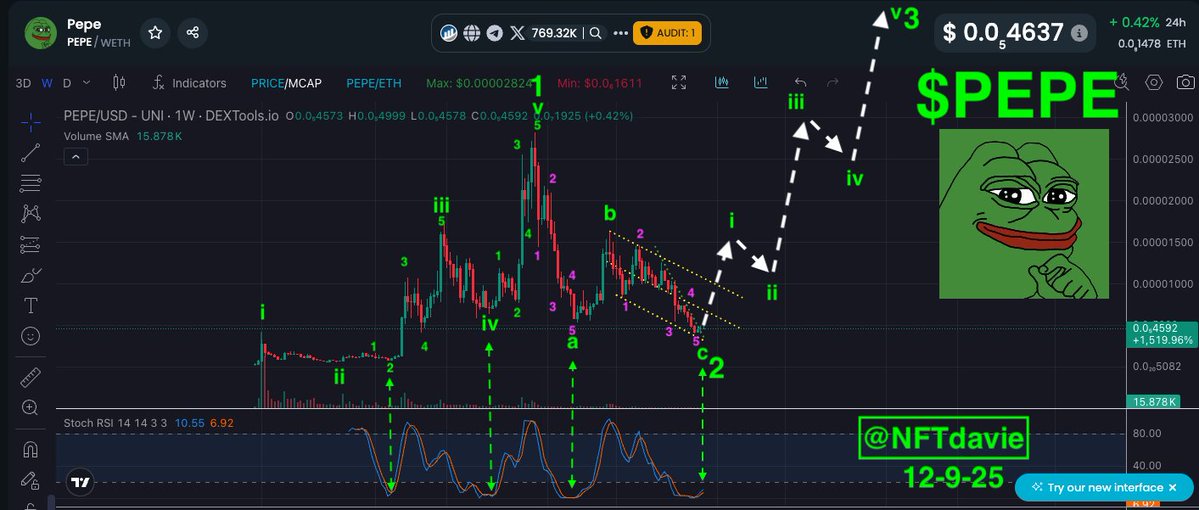
Task: Click the blue candles chart icon
Action: click(x=722, y=82)
